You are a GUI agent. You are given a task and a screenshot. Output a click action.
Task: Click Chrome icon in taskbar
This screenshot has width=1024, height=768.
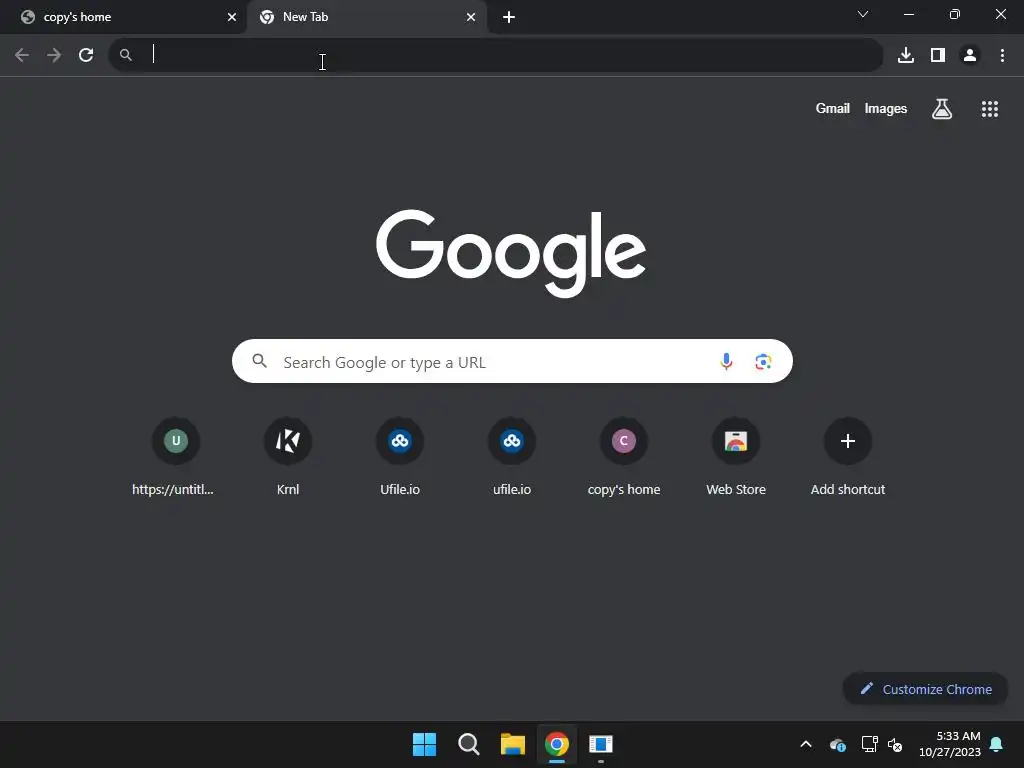[x=557, y=744]
